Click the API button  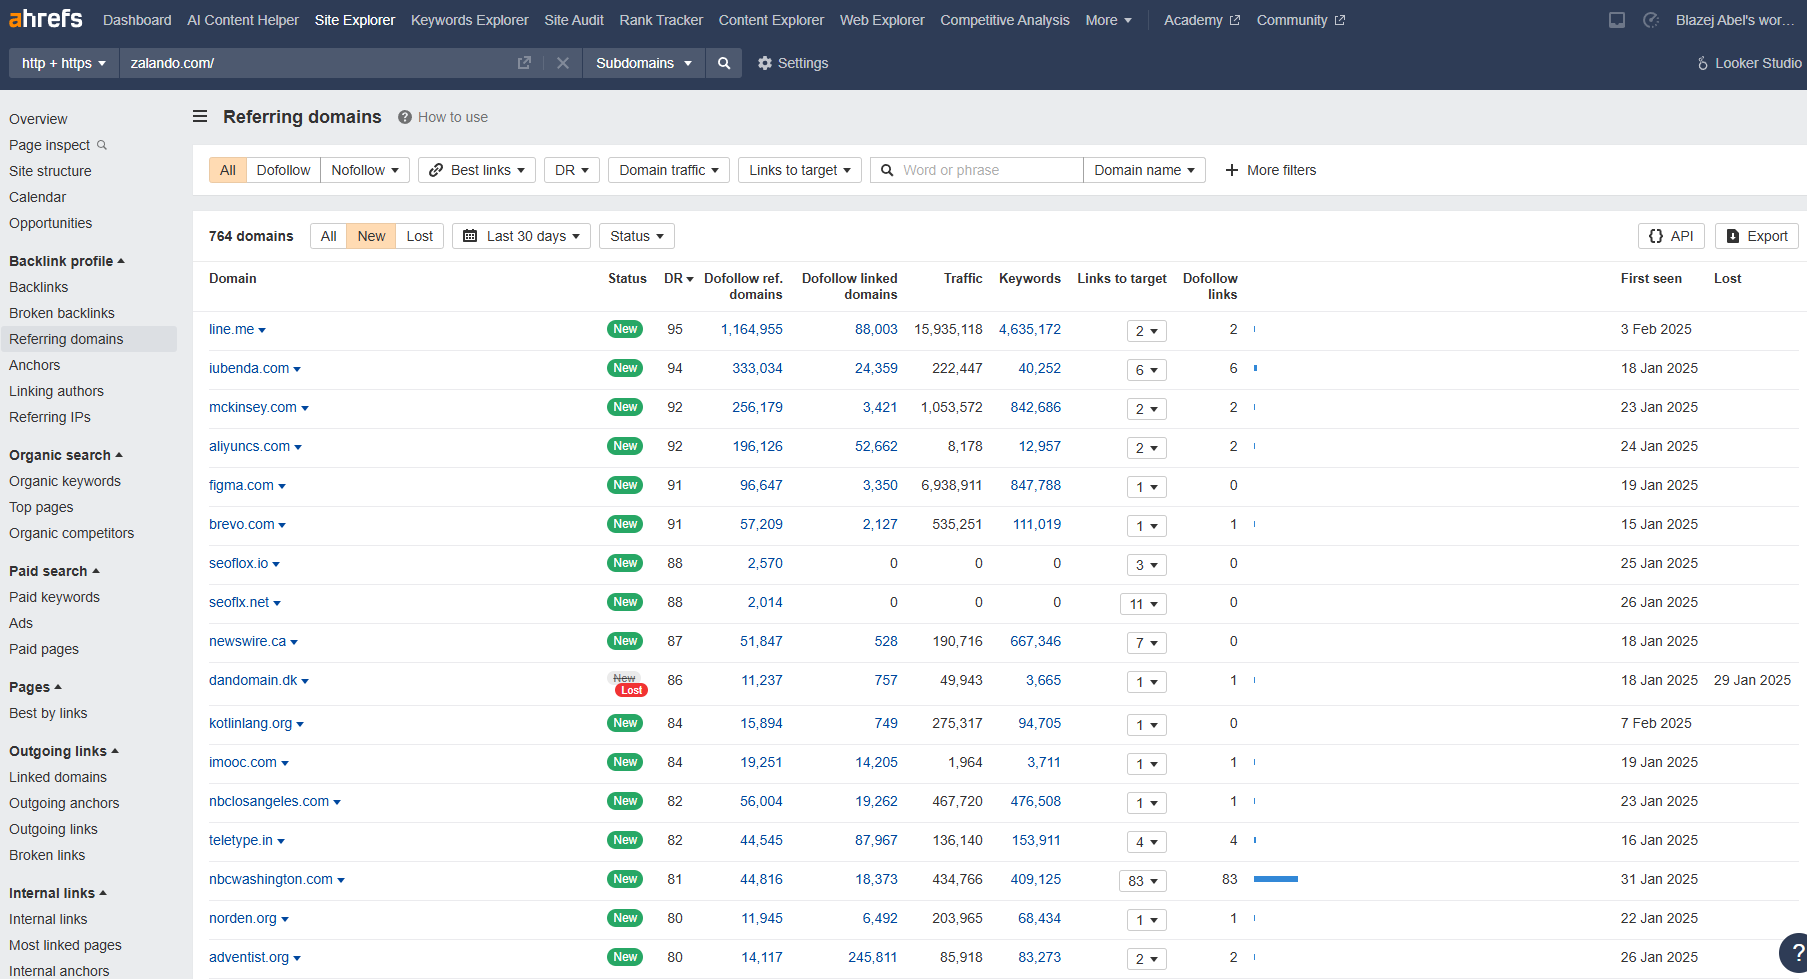coord(1671,236)
